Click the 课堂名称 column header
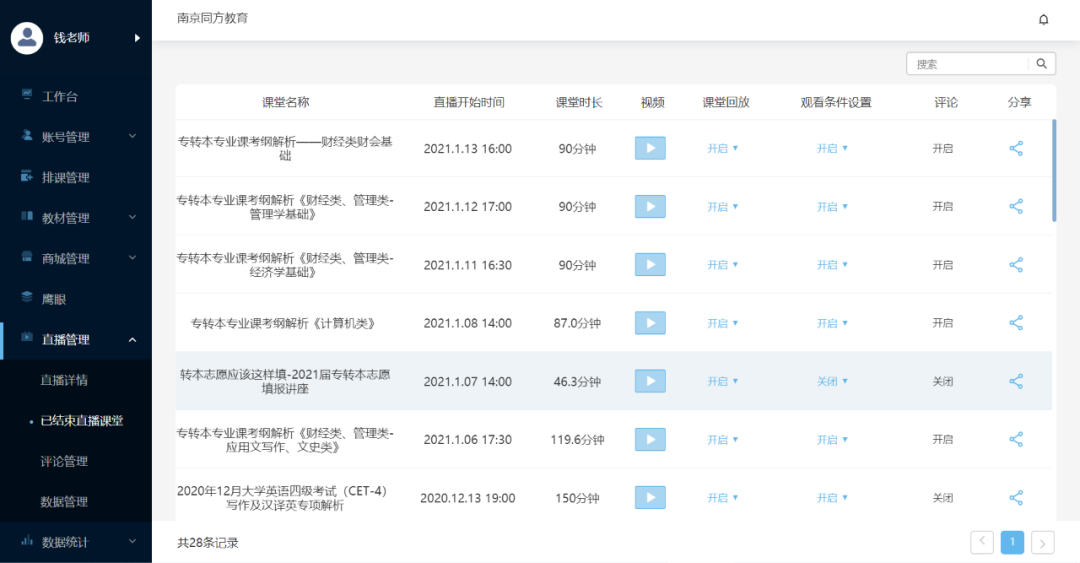Image resolution: width=1080 pixels, height=563 pixels. click(x=285, y=102)
